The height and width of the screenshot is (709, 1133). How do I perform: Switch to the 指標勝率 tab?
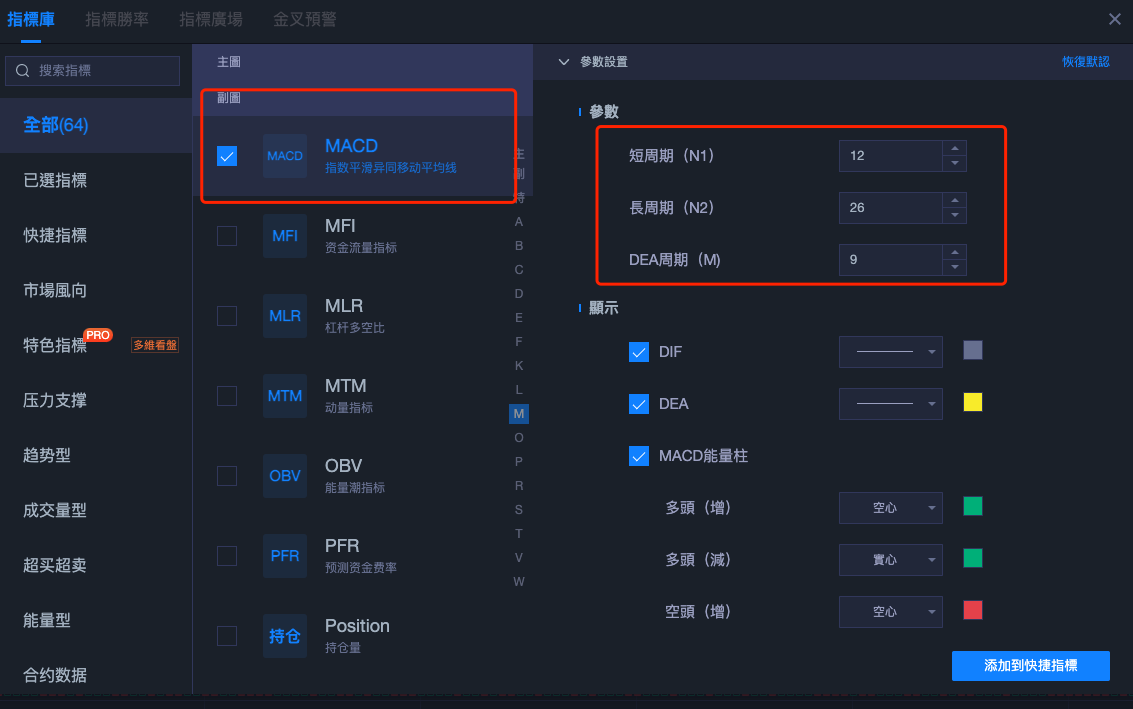[117, 19]
